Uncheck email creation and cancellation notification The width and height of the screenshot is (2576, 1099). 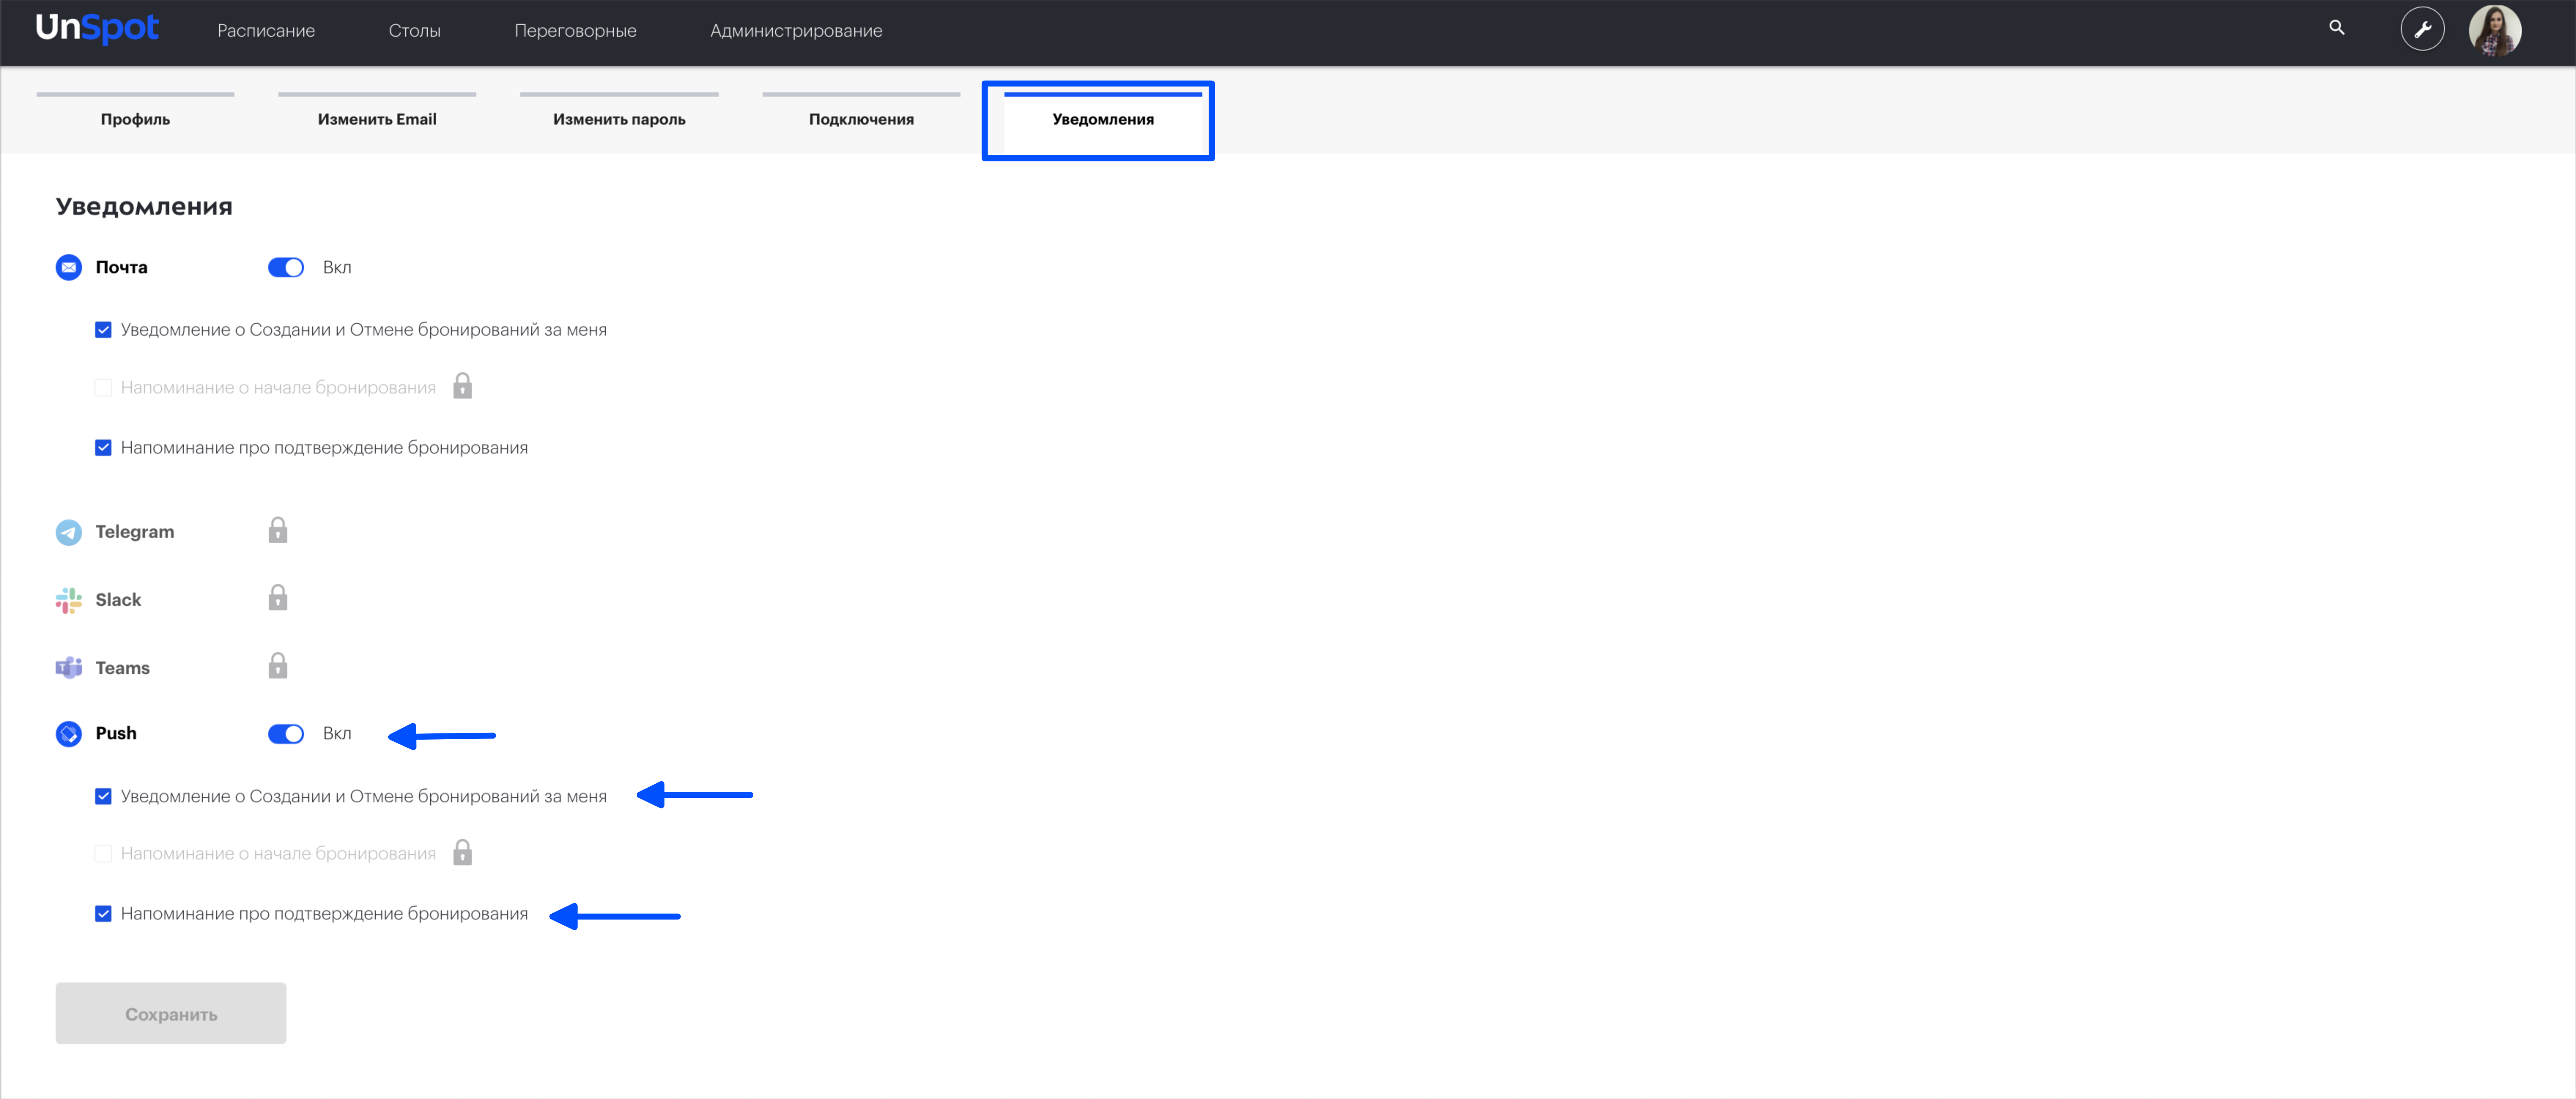click(x=103, y=330)
